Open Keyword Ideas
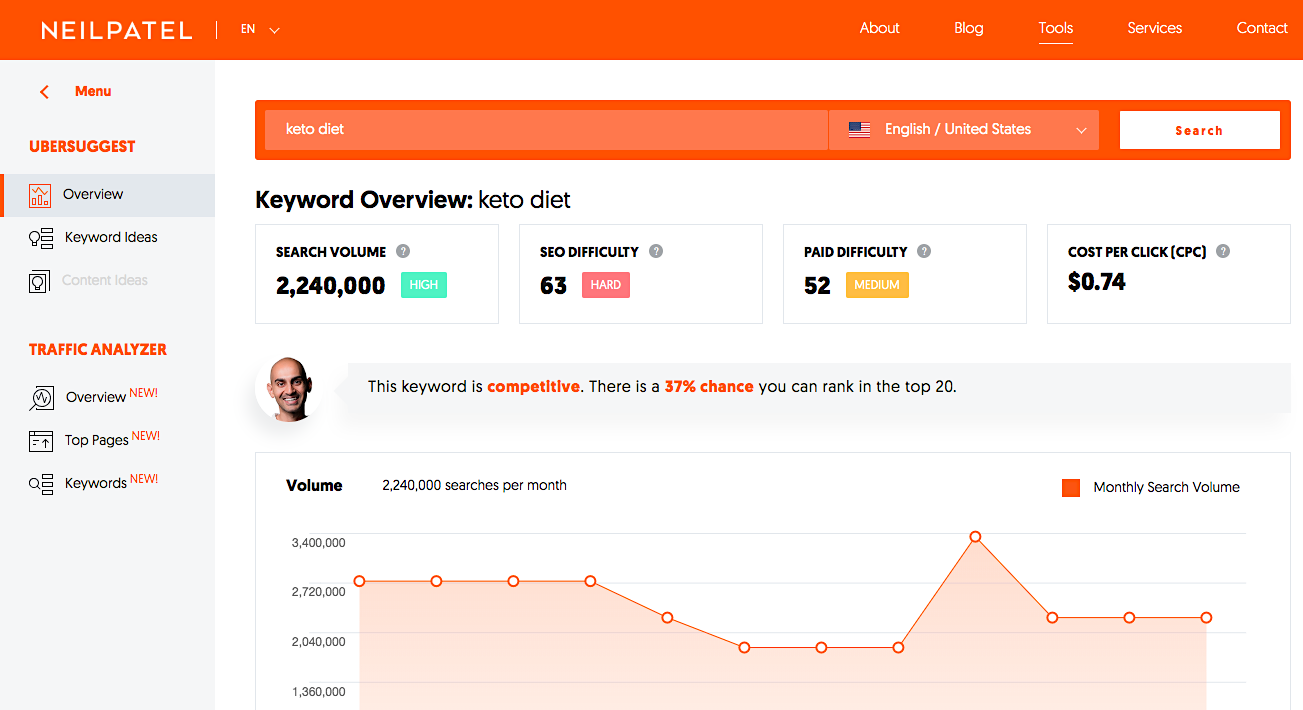 [111, 237]
